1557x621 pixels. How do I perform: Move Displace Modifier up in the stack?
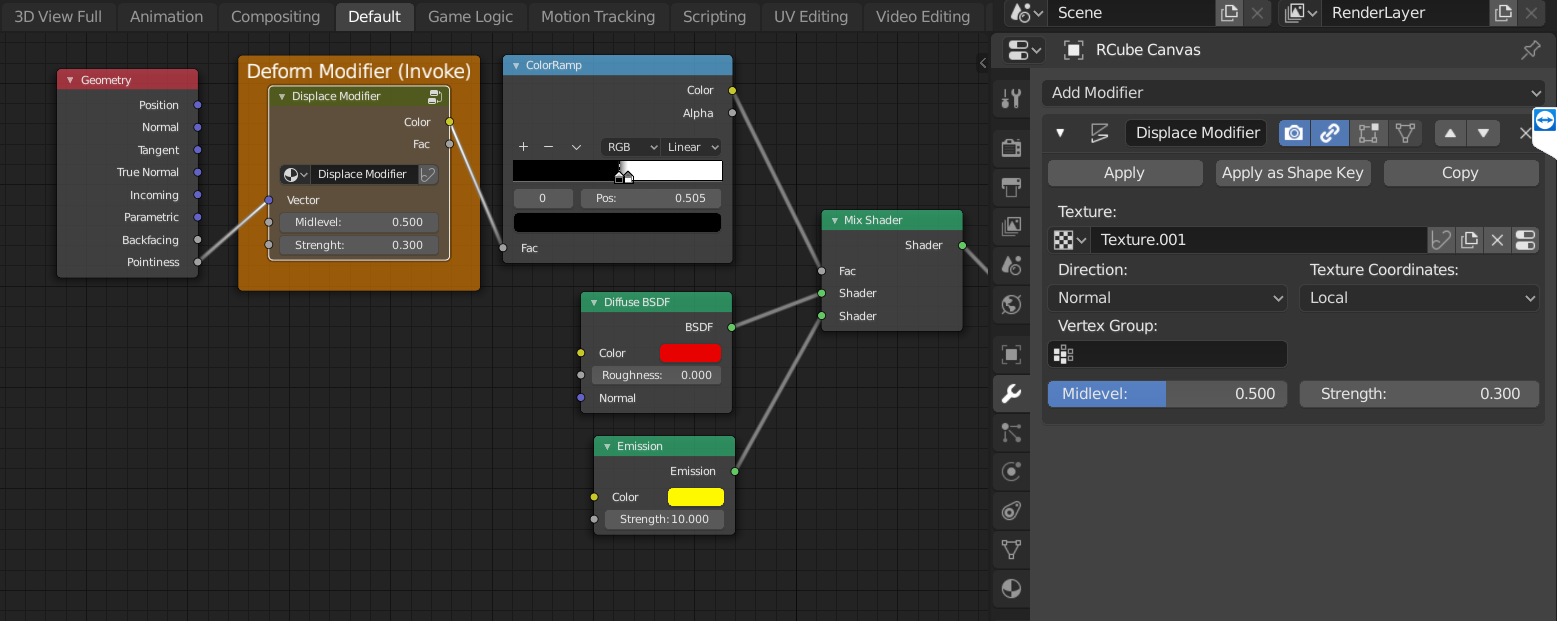click(1450, 133)
